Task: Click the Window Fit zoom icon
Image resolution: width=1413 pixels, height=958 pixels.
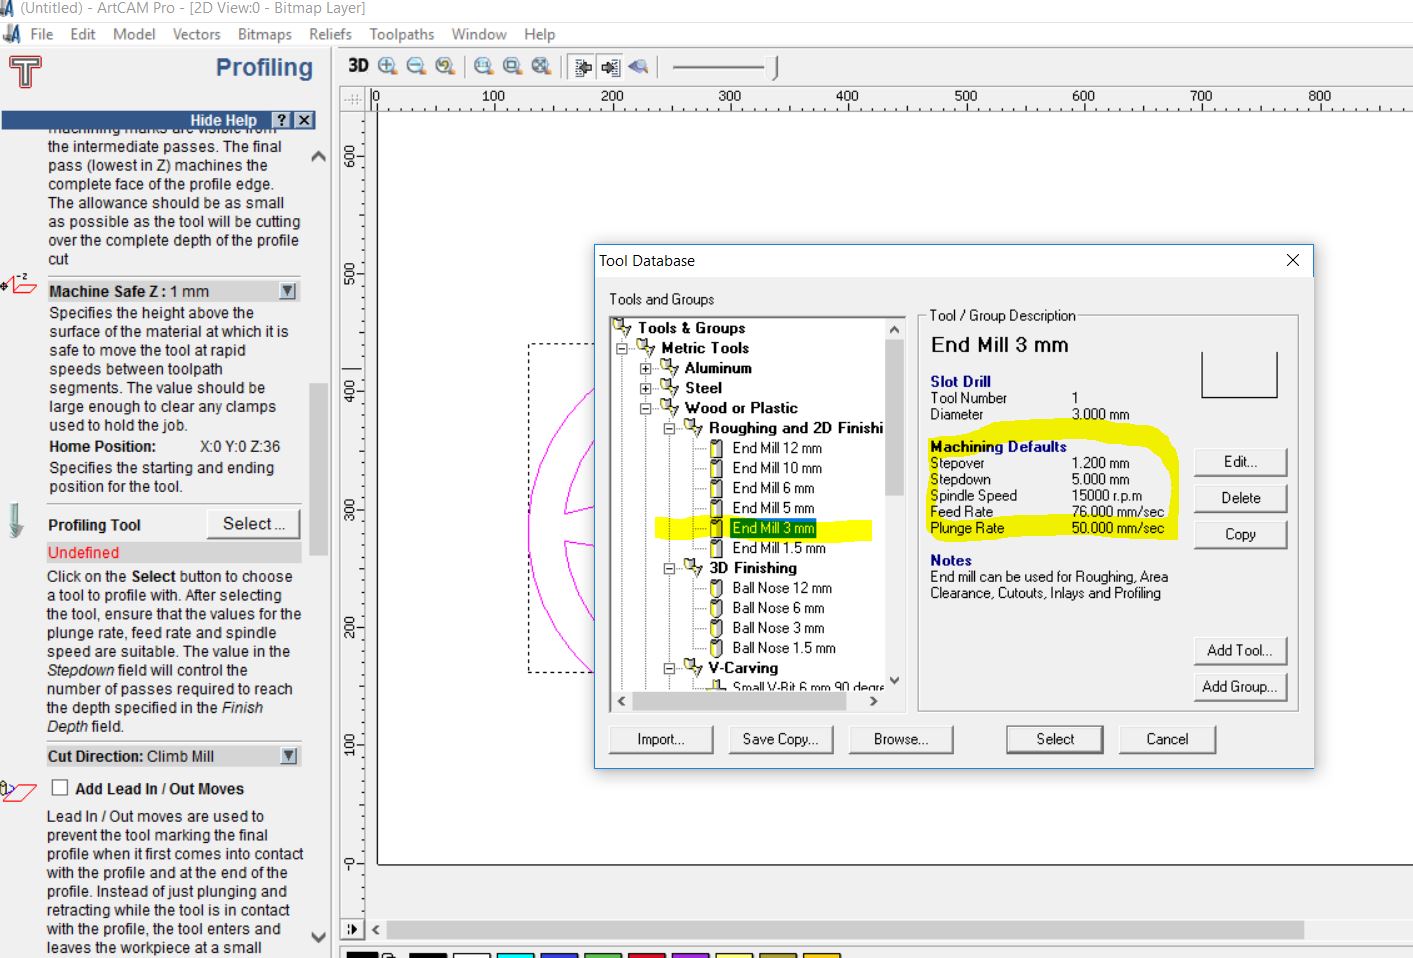Action: tap(512, 66)
